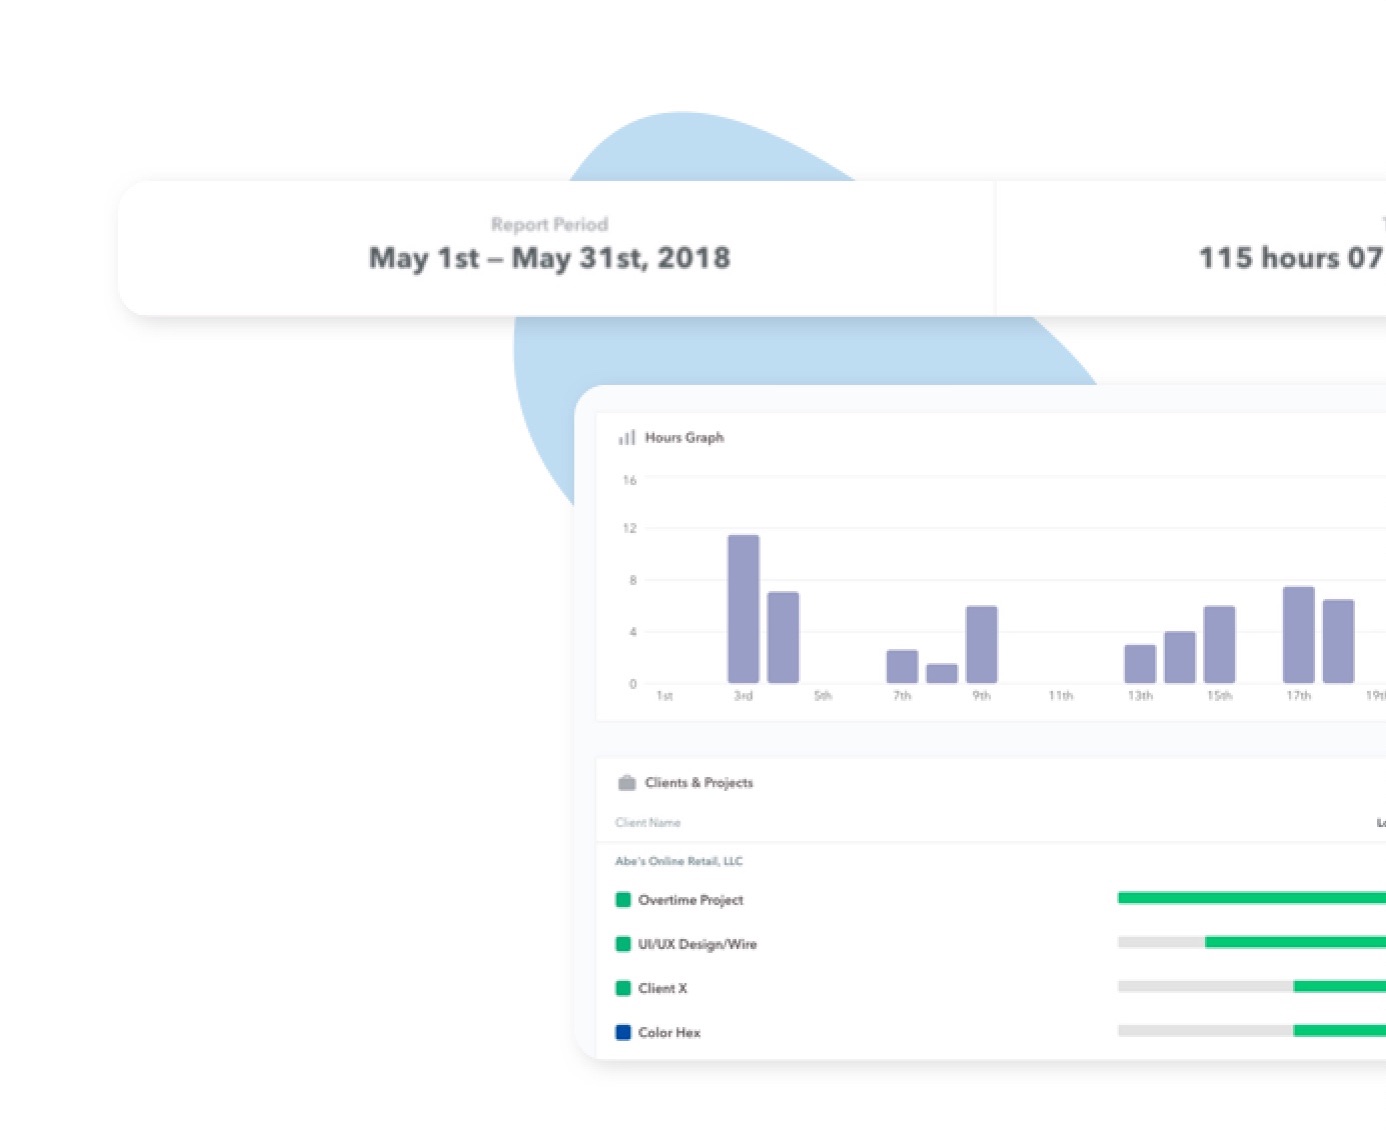Click the Color Hex progress bar

coord(1252,1030)
